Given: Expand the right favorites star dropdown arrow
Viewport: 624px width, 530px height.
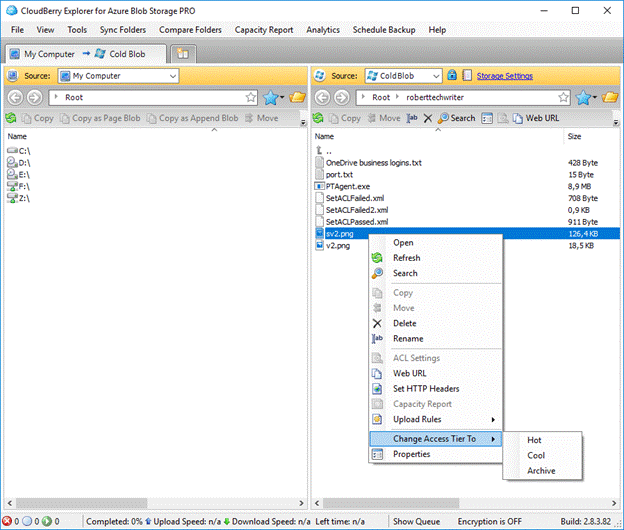Looking at the screenshot, I should 595,97.
